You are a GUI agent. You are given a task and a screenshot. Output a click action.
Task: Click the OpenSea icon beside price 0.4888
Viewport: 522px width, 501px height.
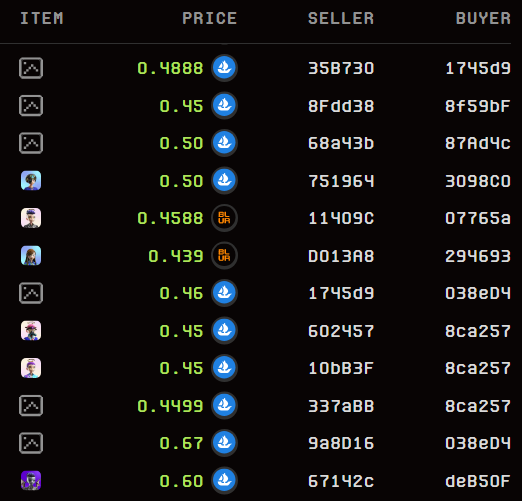click(x=224, y=68)
